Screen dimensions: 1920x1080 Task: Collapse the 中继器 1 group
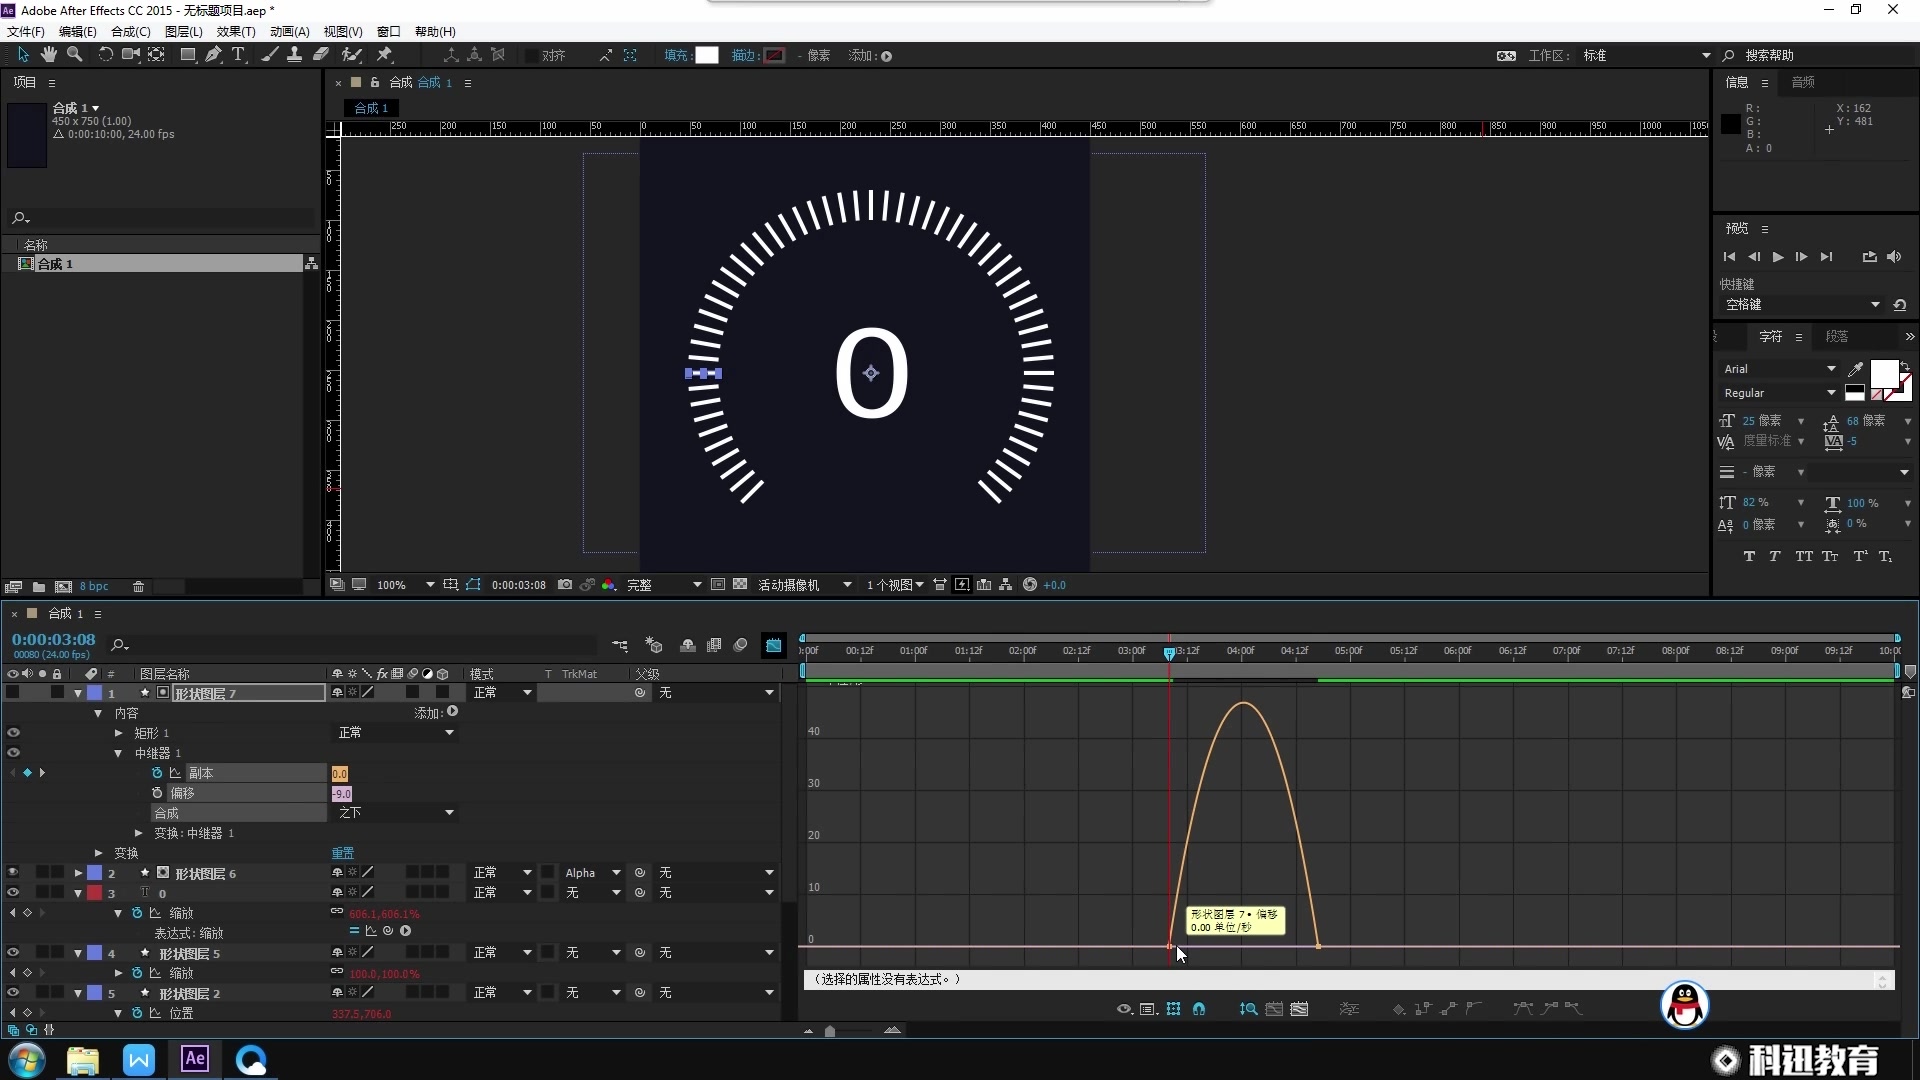(x=118, y=753)
